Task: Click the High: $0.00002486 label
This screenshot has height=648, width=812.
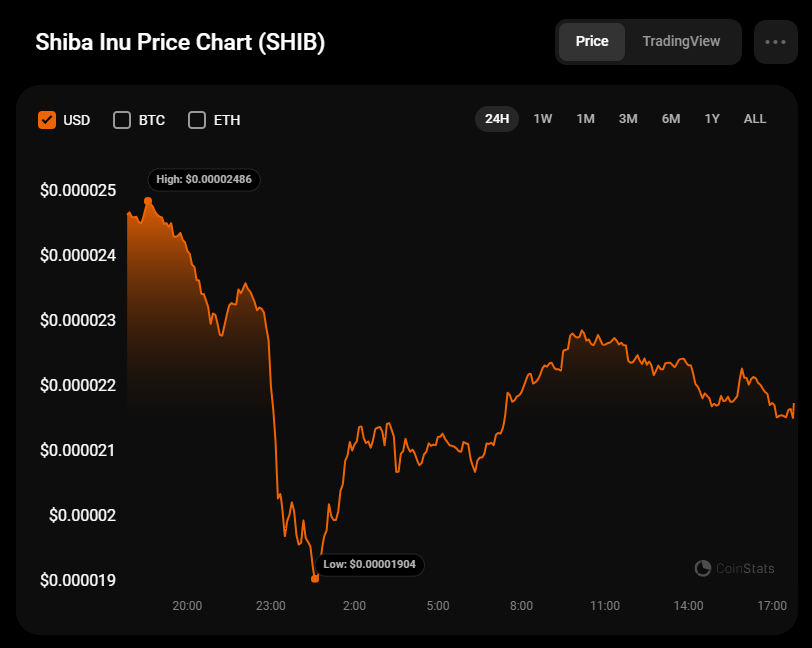Action: pyautogui.click(x=204, y=180)
